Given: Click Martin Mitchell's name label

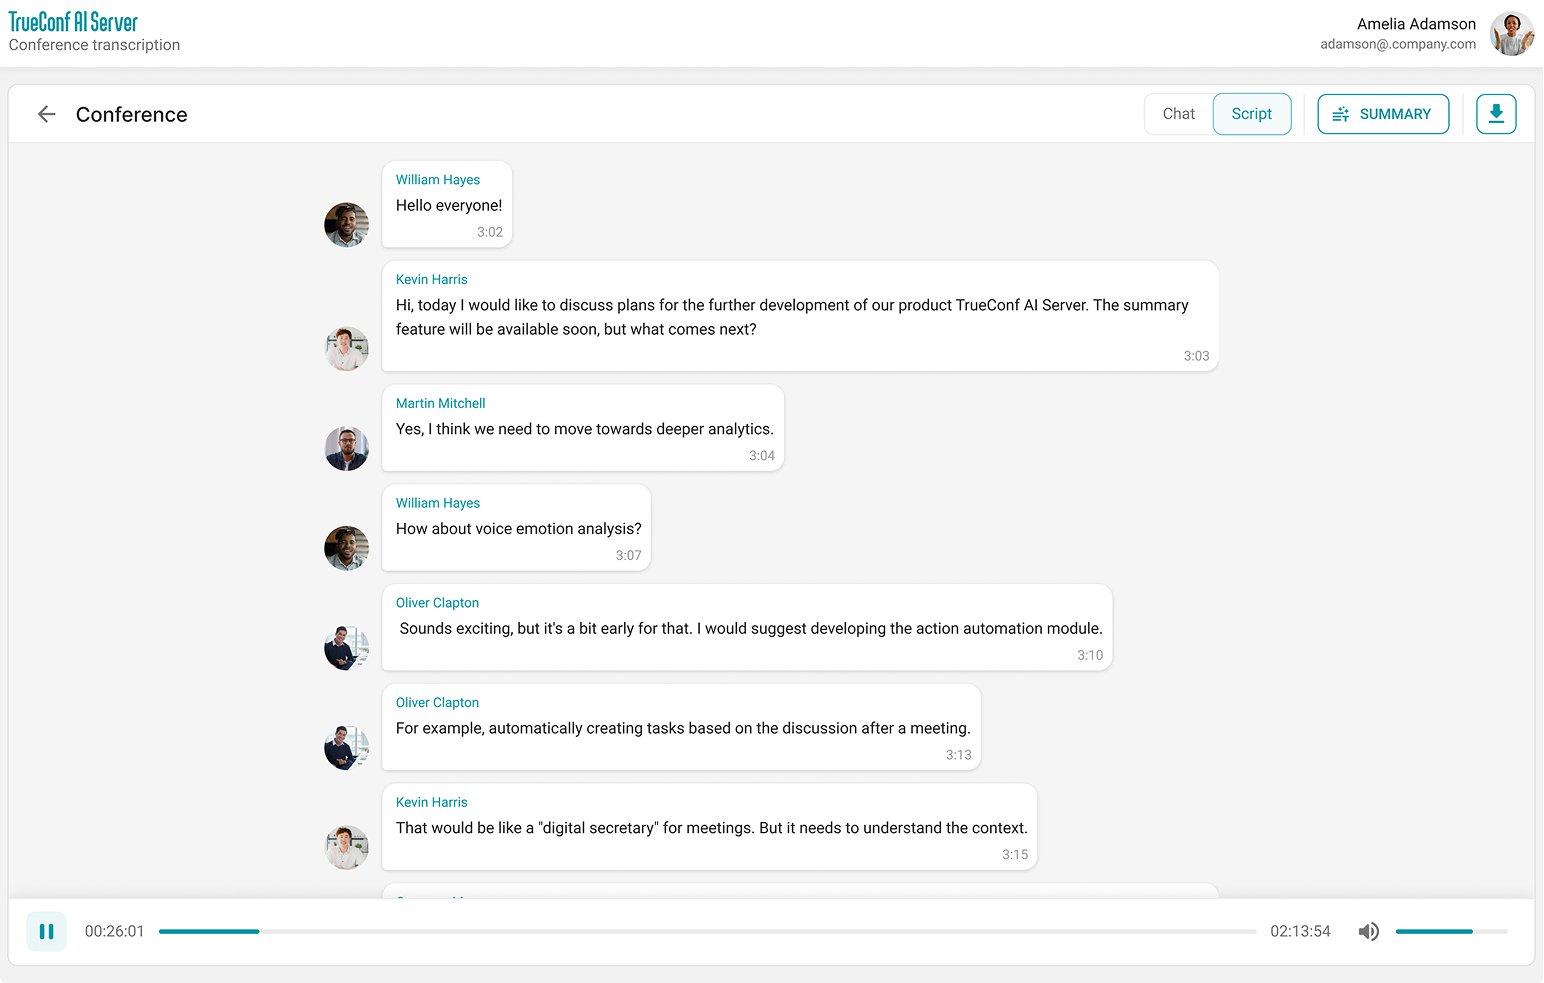Looking at the screenshot, I should 440,403.
